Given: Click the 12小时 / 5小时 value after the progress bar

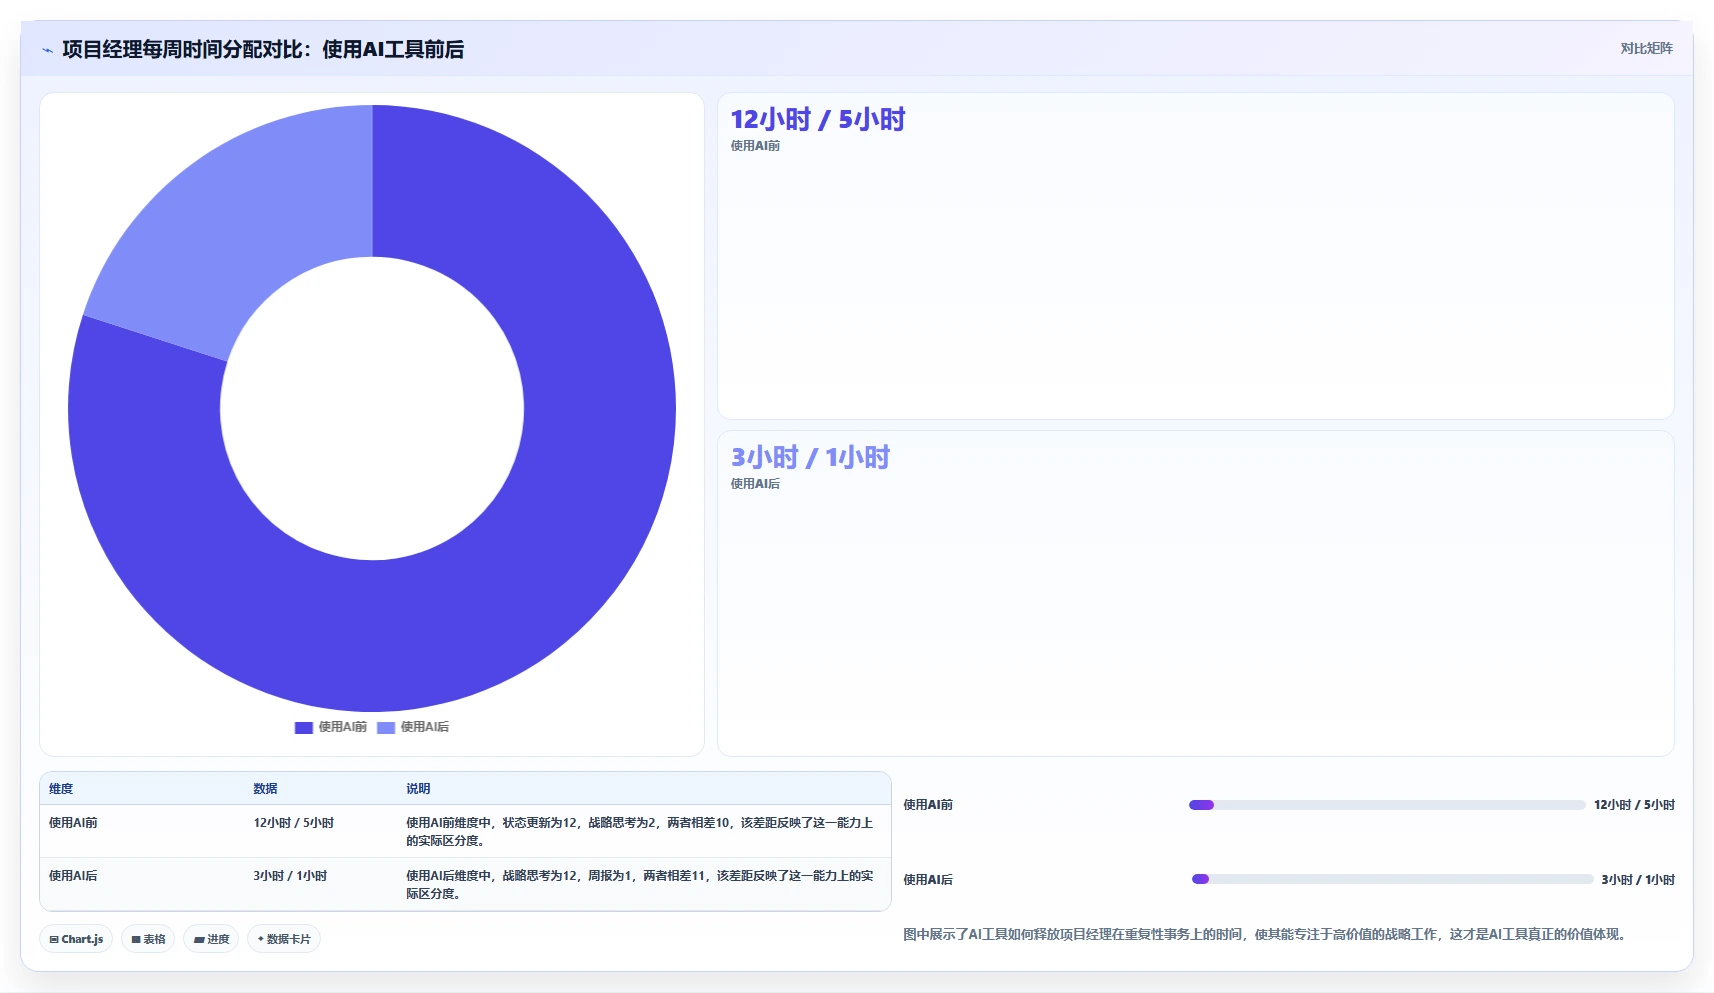Looking at the screenshot, I should [1634, 805].
